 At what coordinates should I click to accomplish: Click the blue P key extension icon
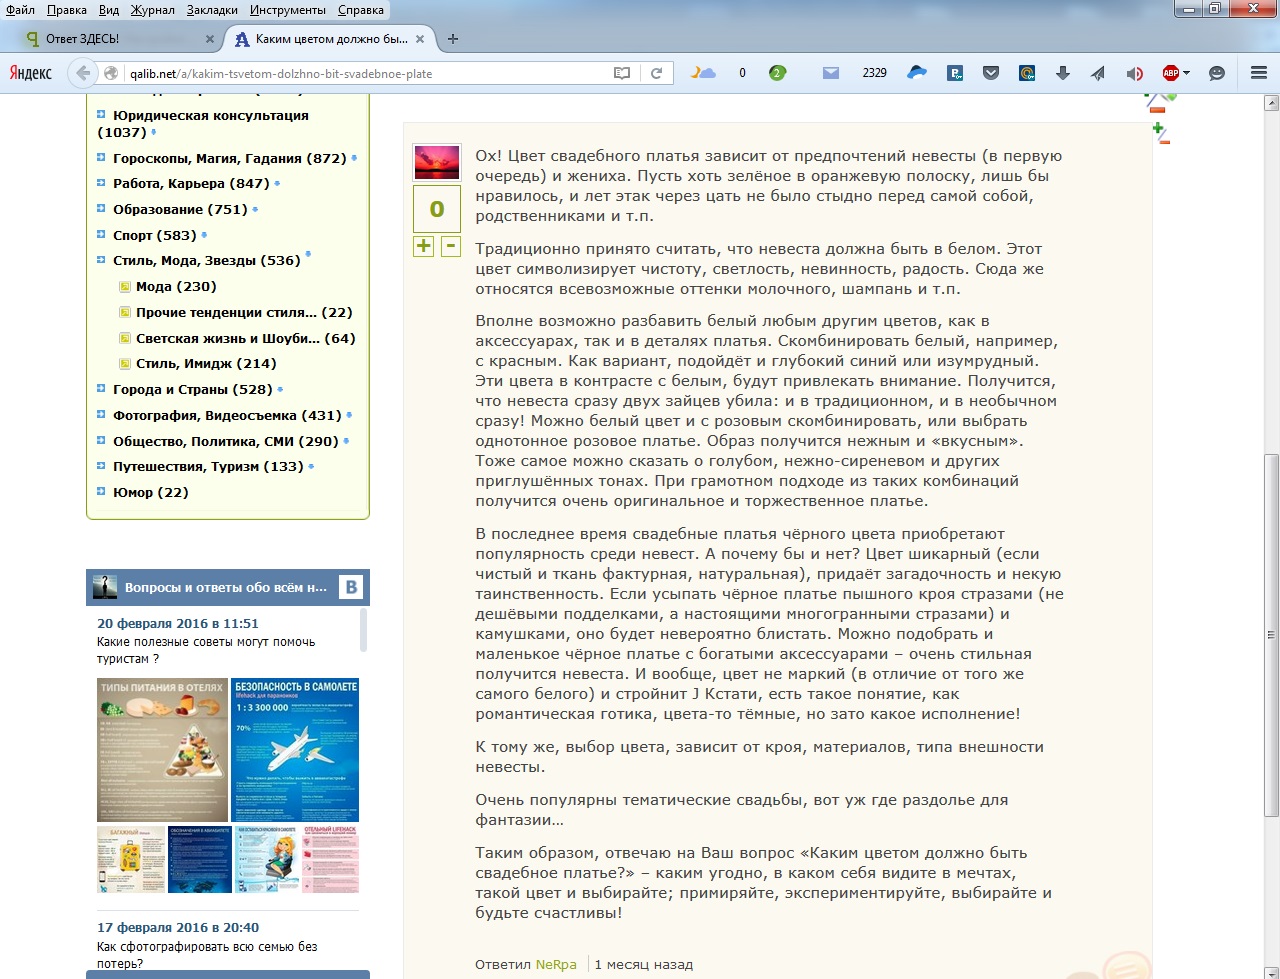[956, 73]
